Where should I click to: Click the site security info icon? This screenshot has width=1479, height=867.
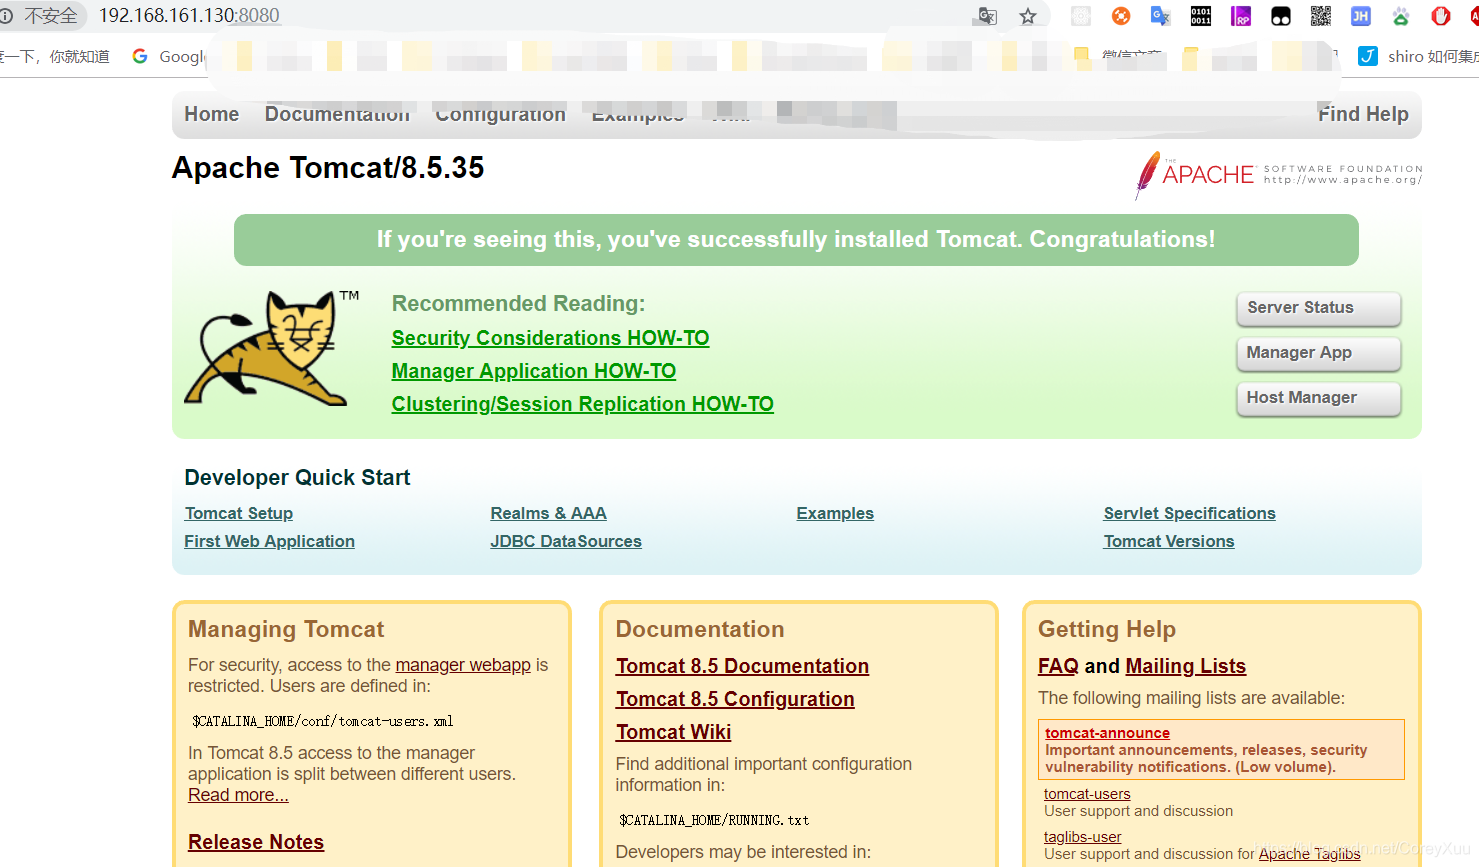[x=7, y=16]
